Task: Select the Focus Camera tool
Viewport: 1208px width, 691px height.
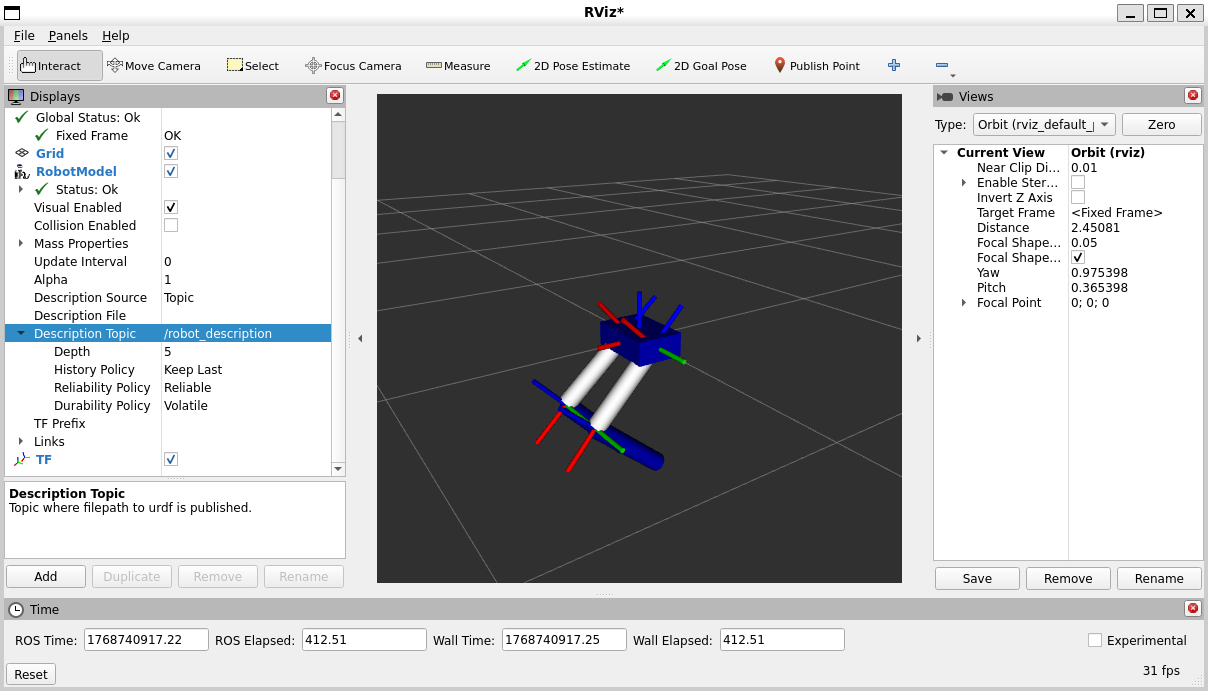Action: tap(353, 66)
